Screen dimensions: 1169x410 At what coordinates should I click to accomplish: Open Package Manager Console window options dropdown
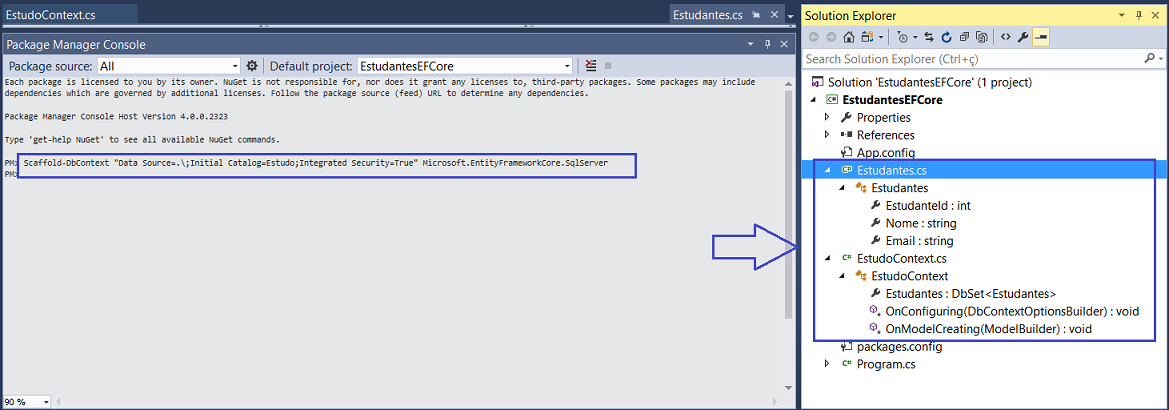tap(752, 45)
